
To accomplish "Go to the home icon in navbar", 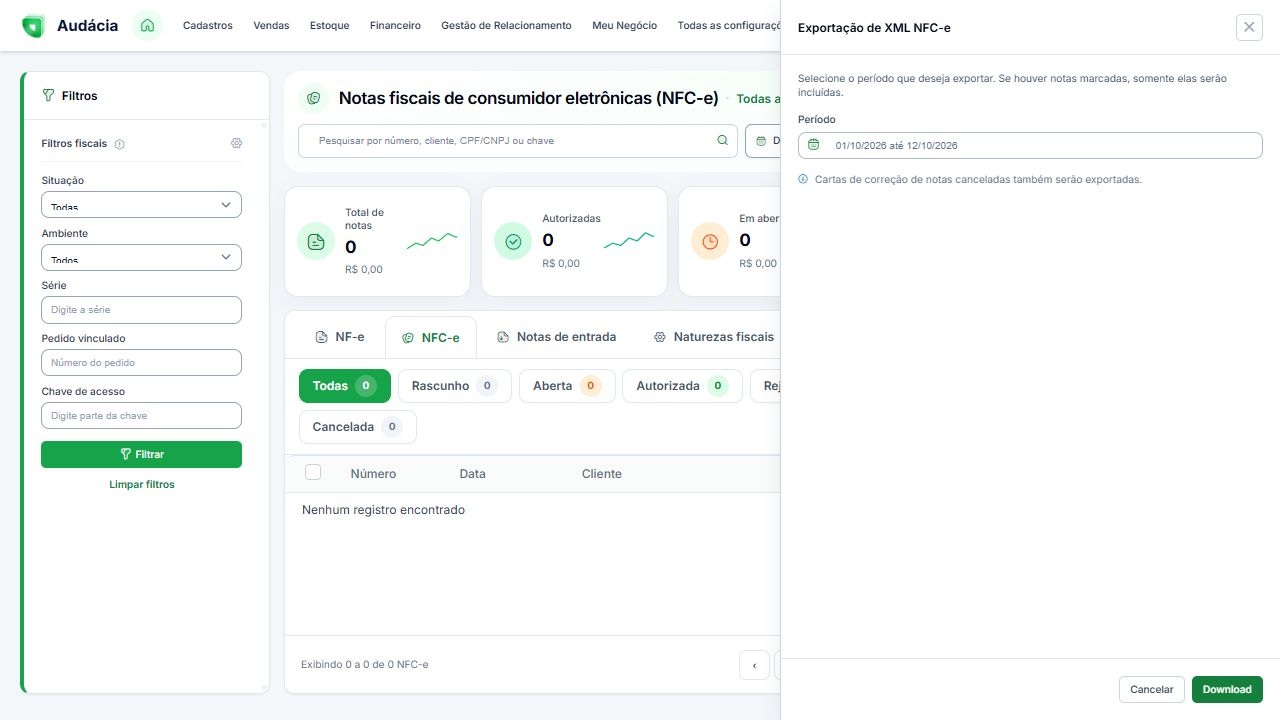I will 147,25.
